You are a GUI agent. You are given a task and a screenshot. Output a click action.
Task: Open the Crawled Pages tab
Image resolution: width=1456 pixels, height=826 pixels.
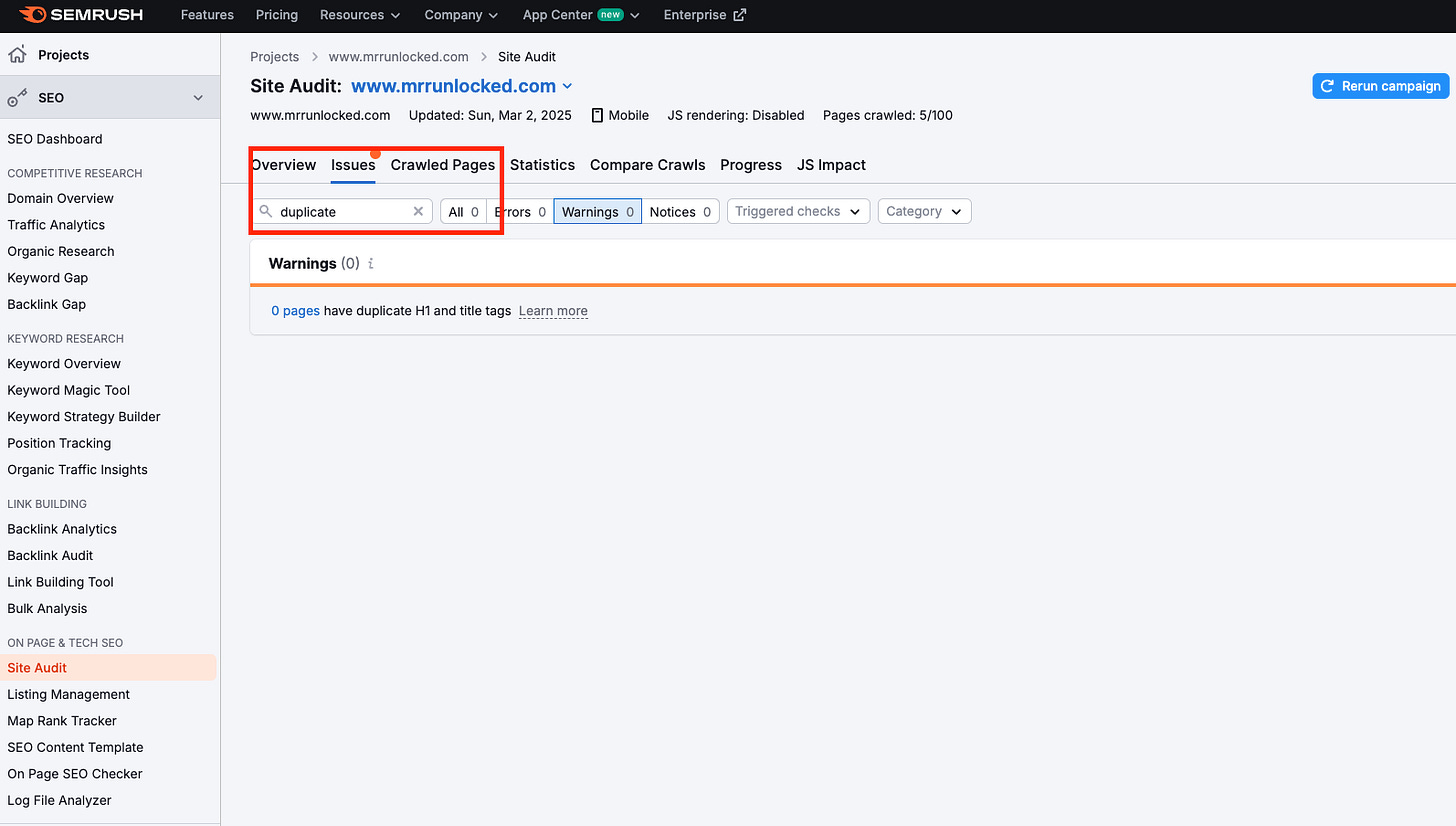(442, 165)
